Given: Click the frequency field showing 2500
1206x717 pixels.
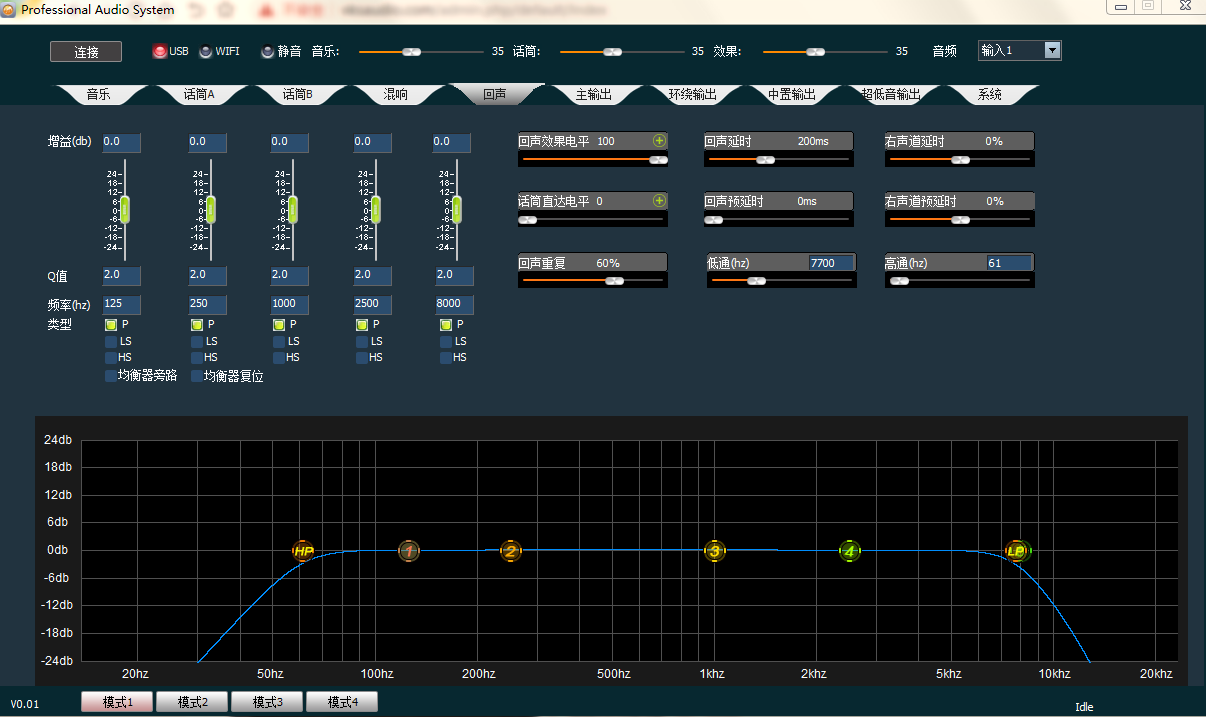Looking at the screenshot, I should tap(372, 304).
